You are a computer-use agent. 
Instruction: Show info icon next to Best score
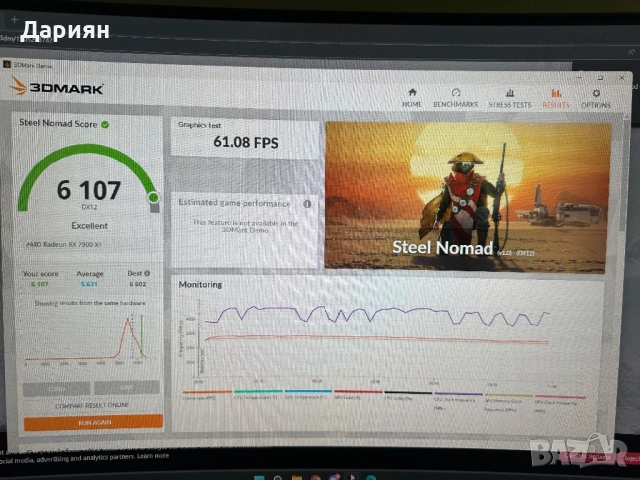[148, 273]
